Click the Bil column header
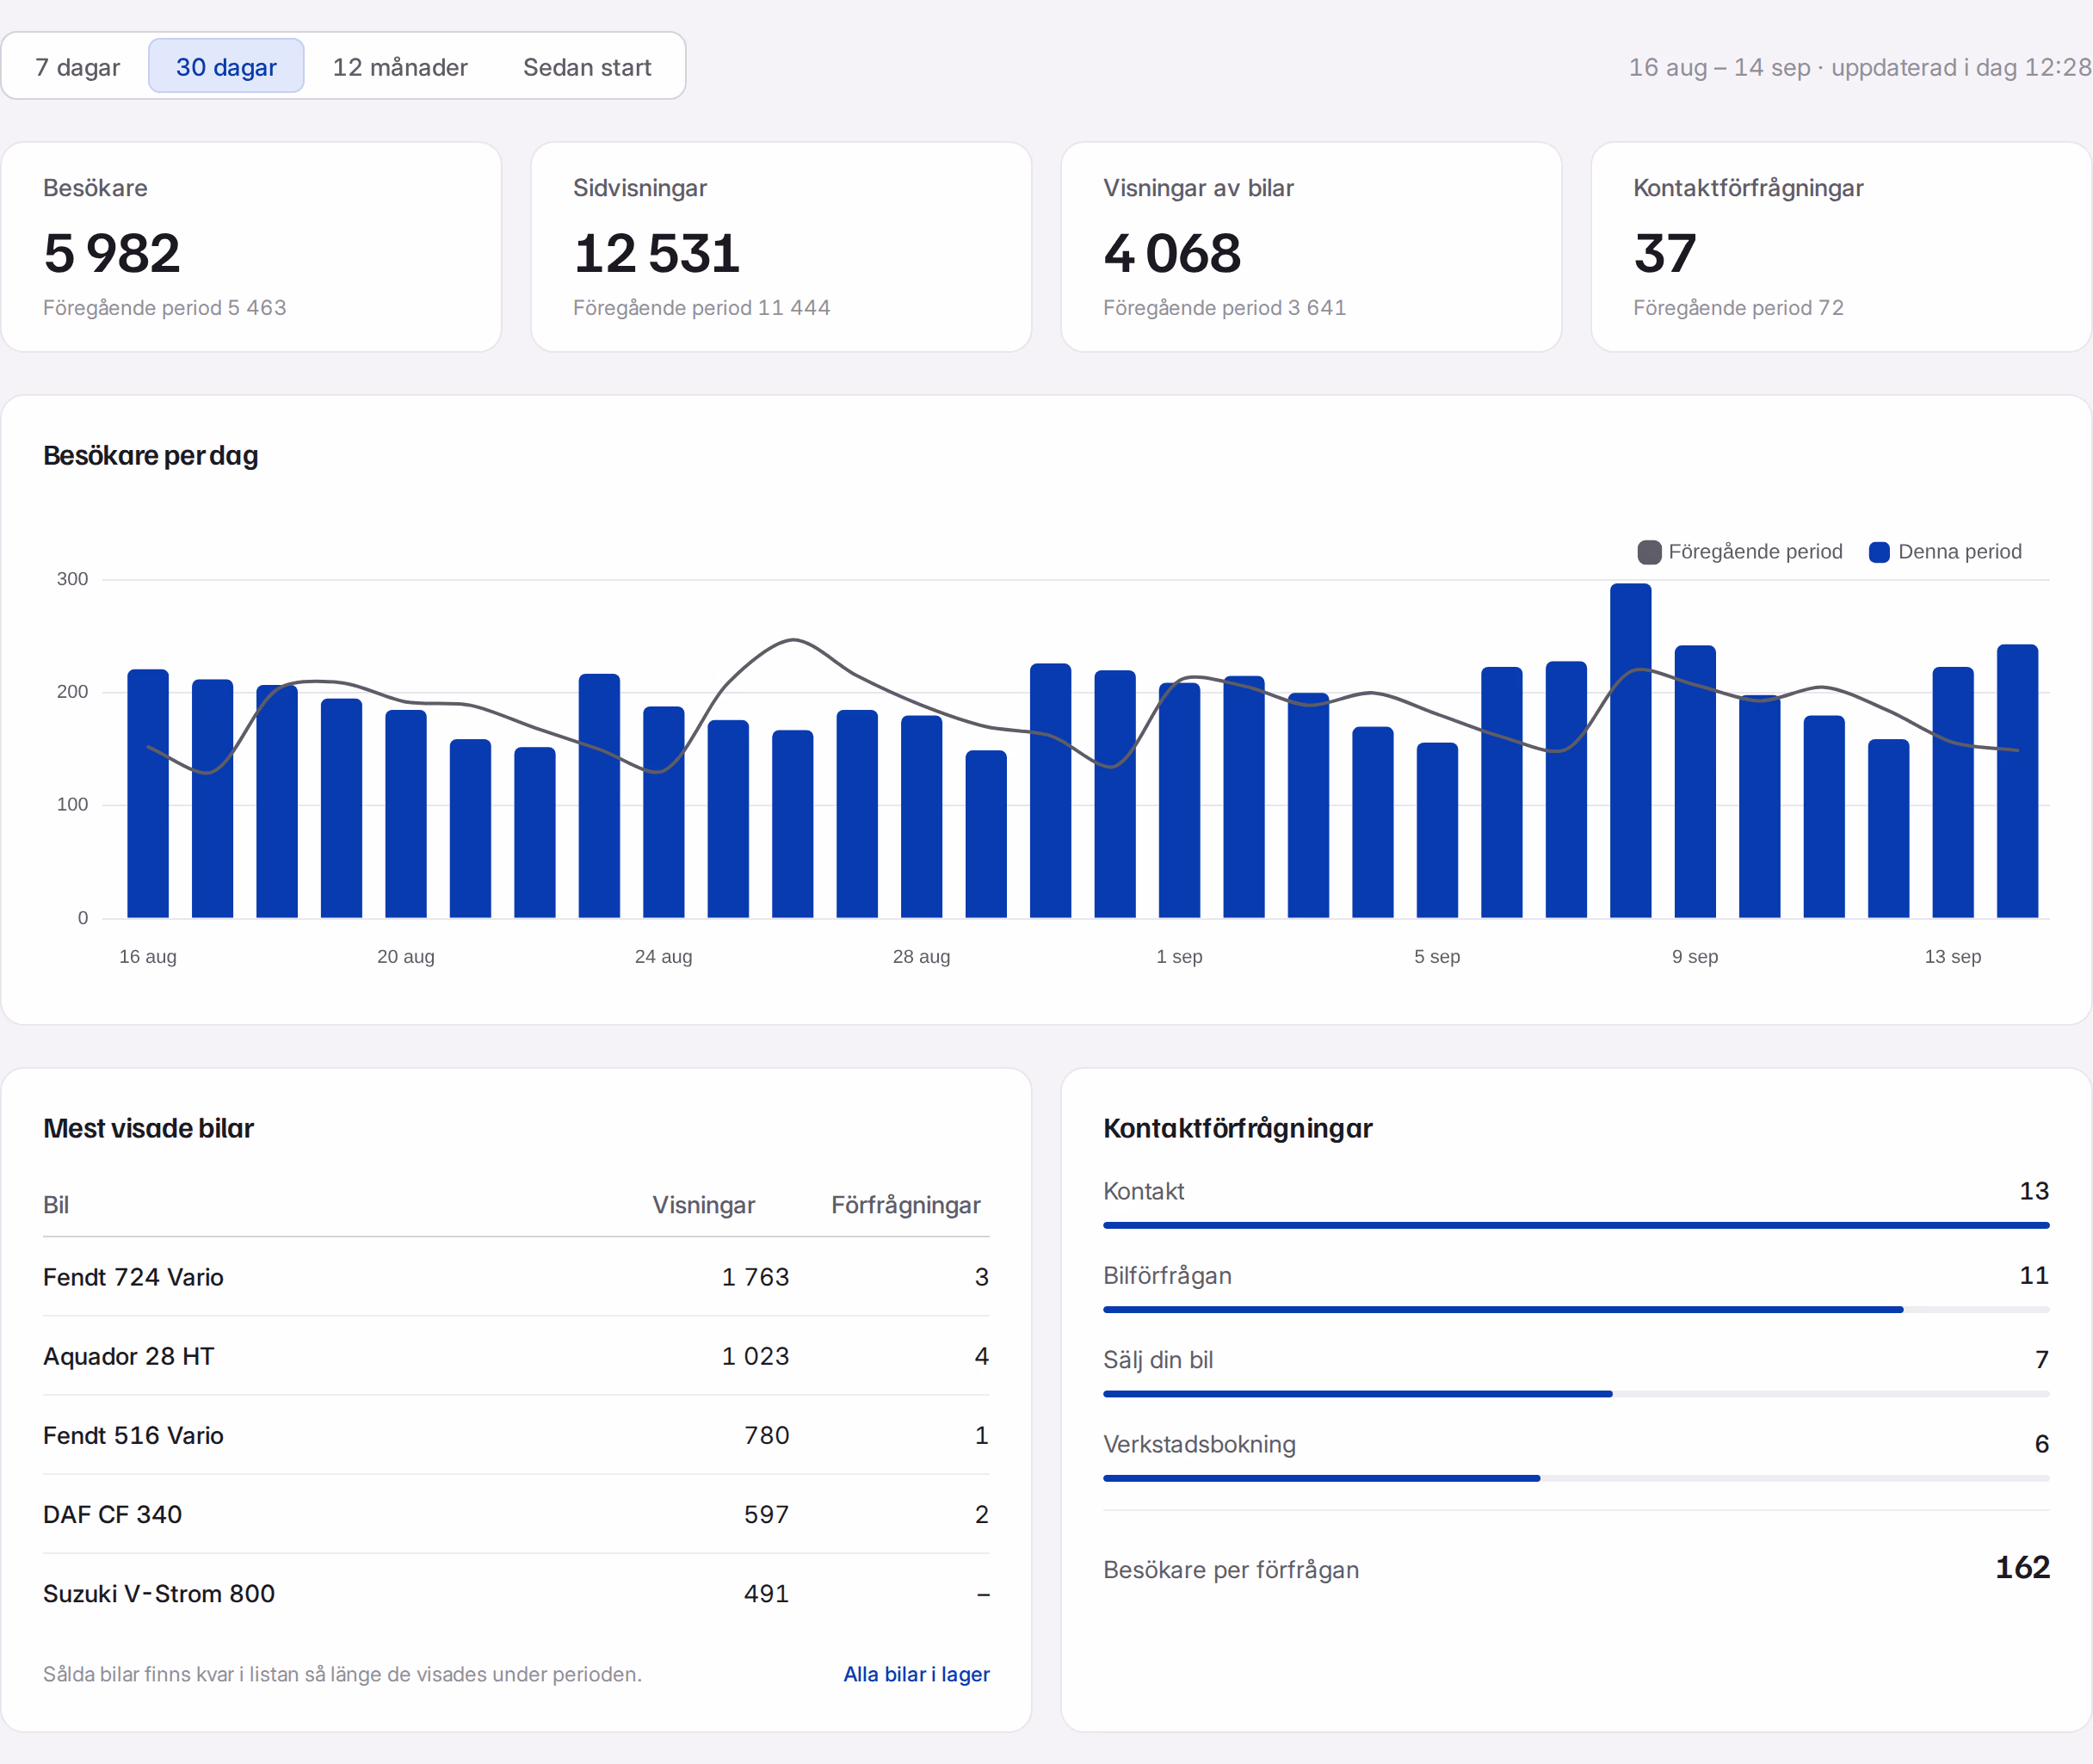 point(56,1205)
